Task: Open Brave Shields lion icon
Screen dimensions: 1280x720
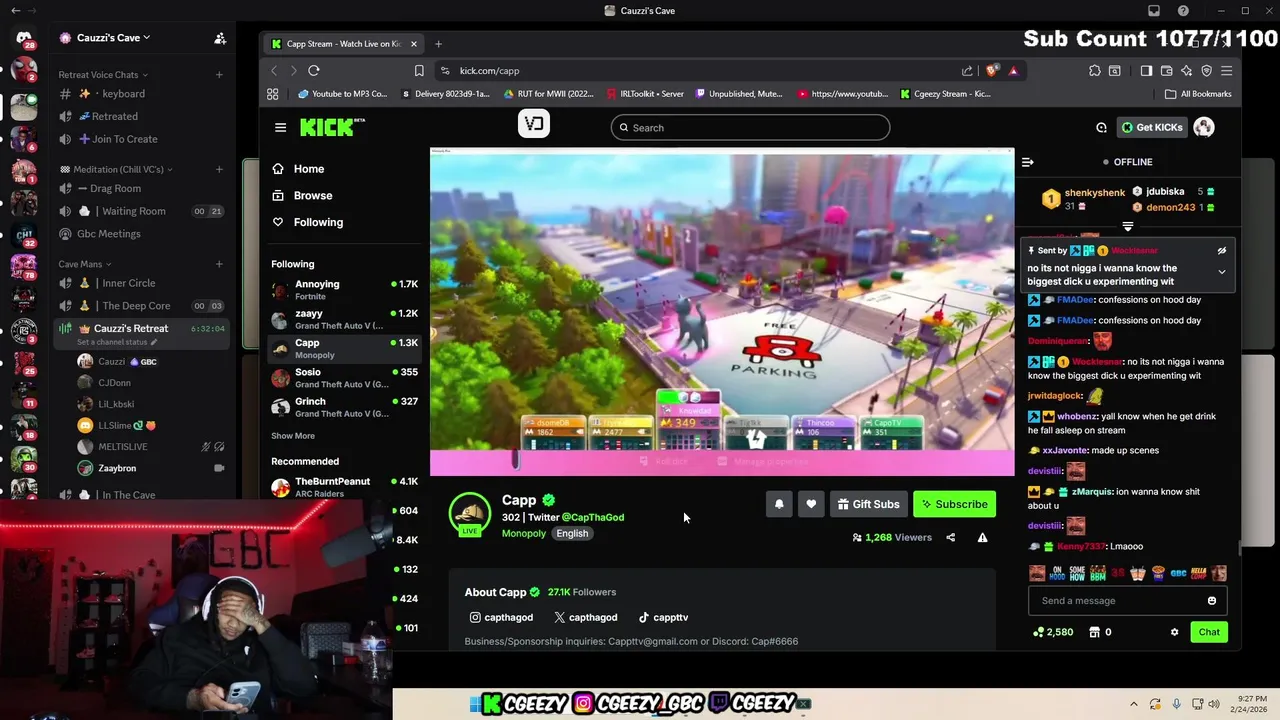Action: point(991,71)
